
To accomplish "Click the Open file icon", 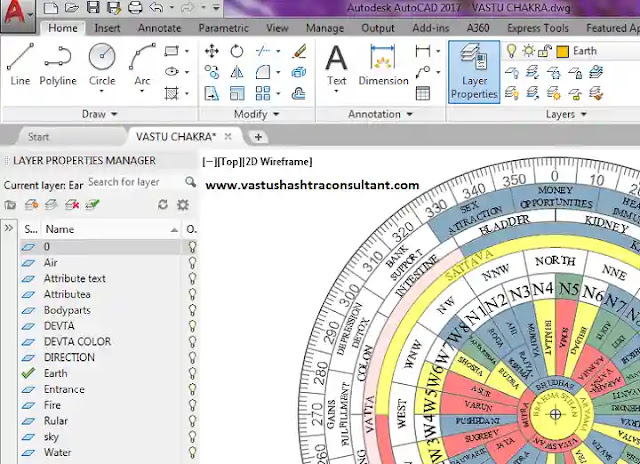I will pyautogui.click(x=72, y=7).
